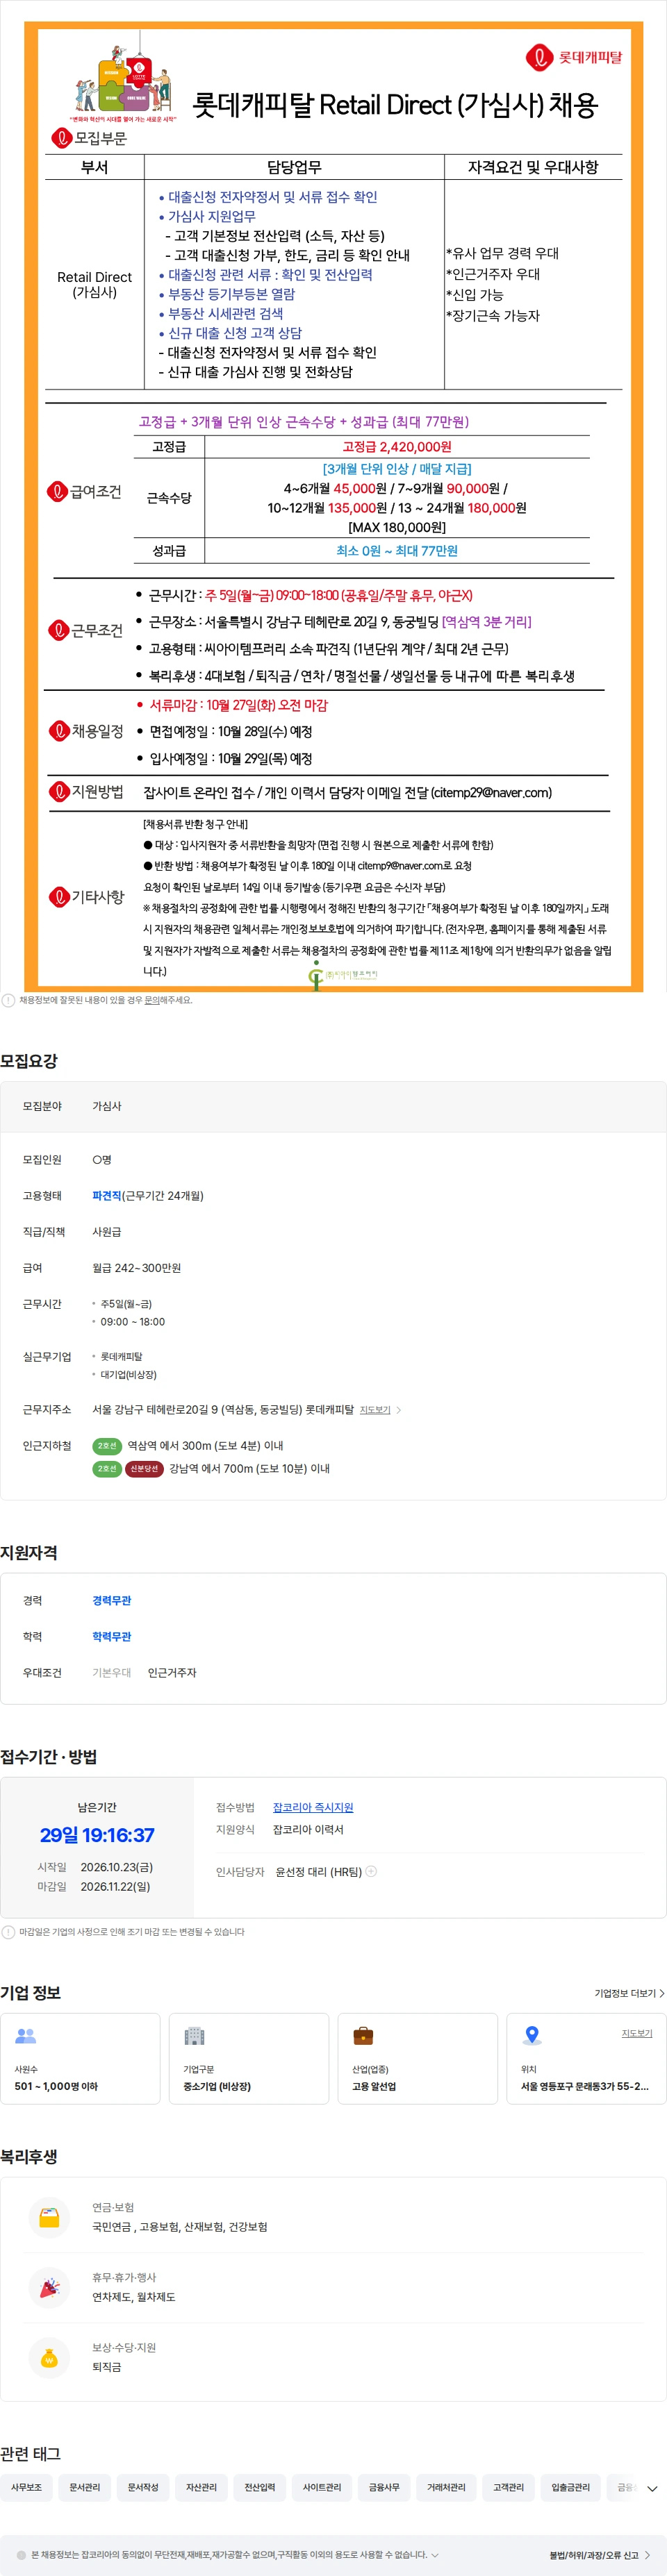Click the 501 ~ 1,000명 이하 employee count

pyautogui.click(x=56, y=2087)
